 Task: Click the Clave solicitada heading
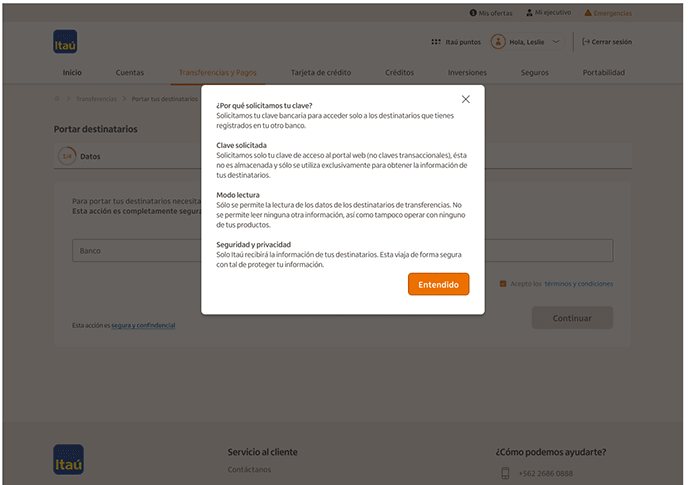click(x=242, y=145)
